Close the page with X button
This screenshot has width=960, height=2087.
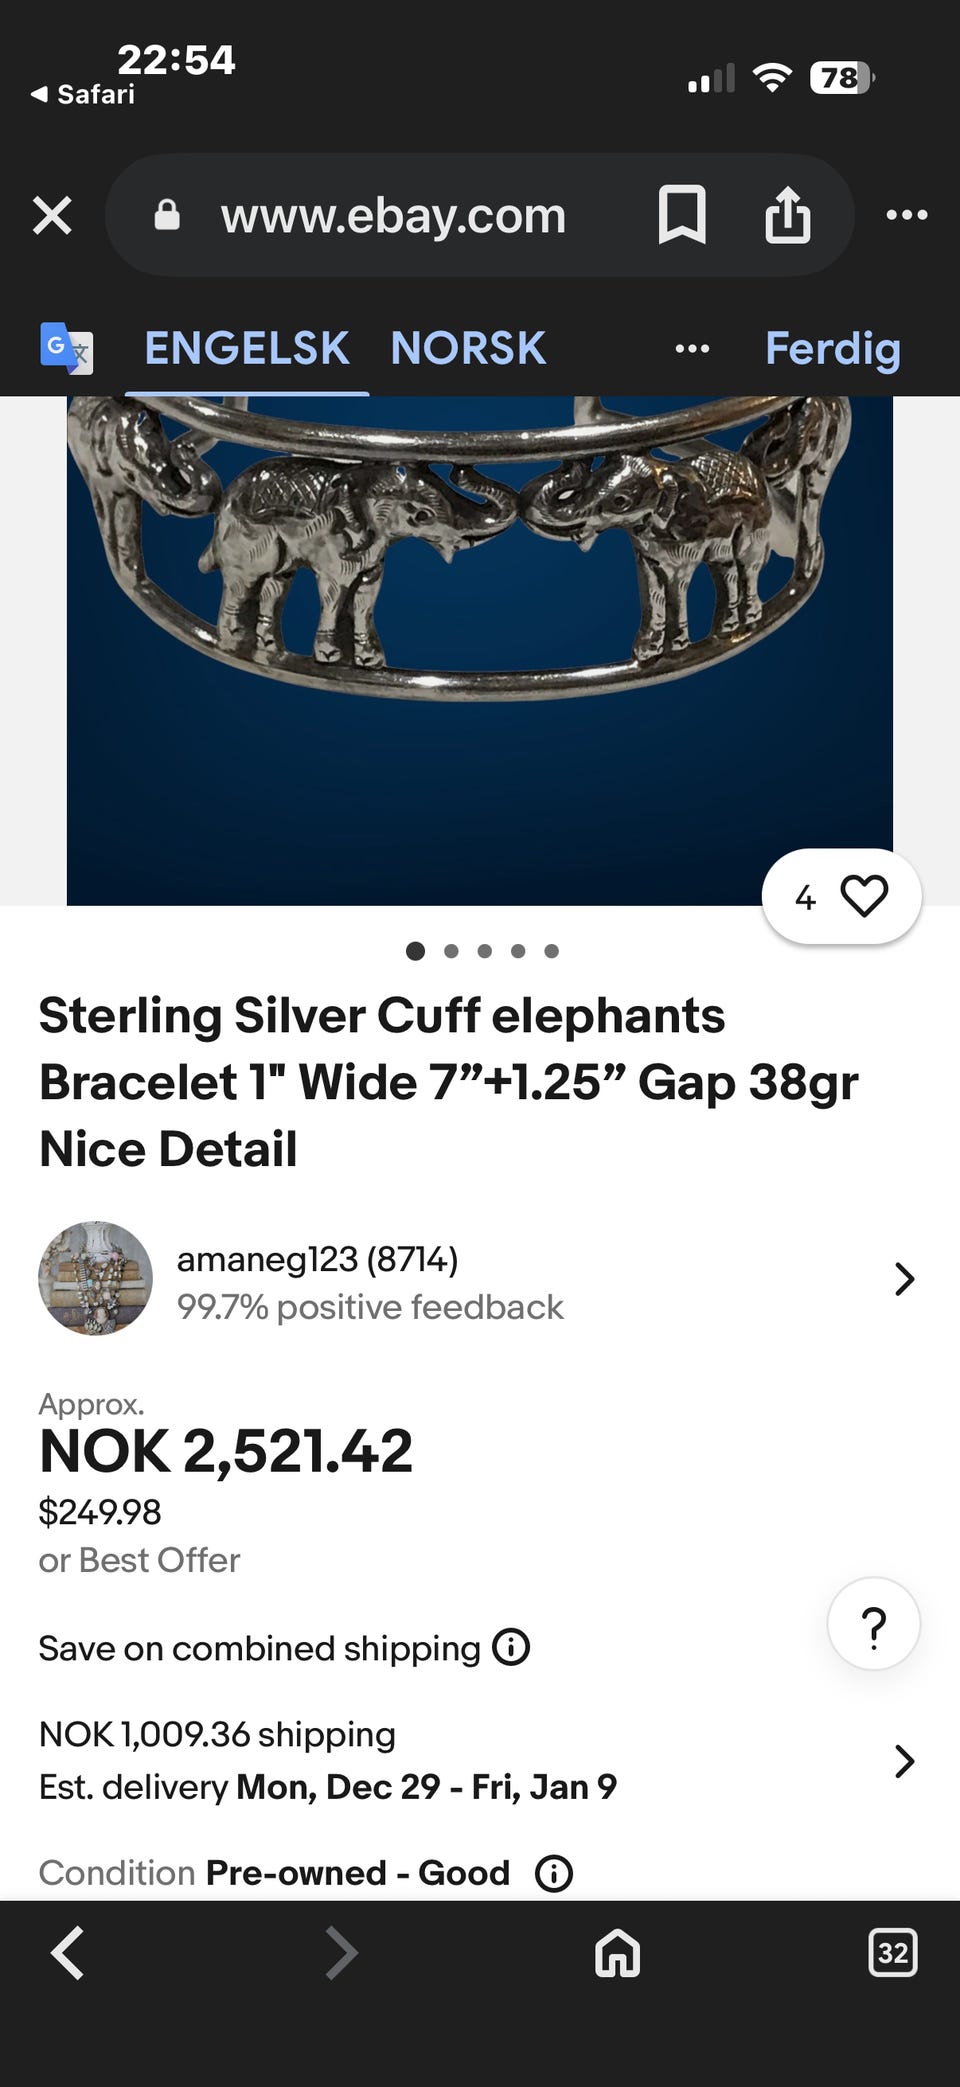click(x=52, y=214)
